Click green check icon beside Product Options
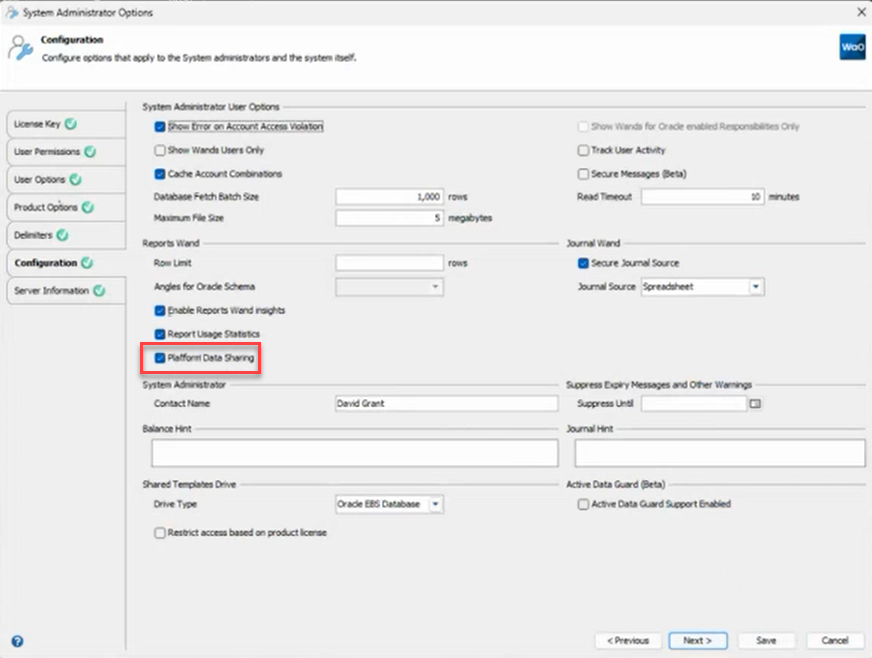 click(x=88, y=207)
